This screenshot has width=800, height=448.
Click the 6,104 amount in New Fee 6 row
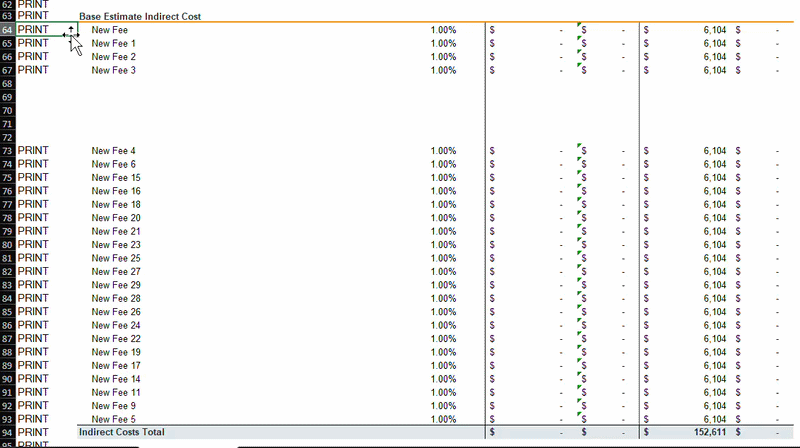coord(720,164)
